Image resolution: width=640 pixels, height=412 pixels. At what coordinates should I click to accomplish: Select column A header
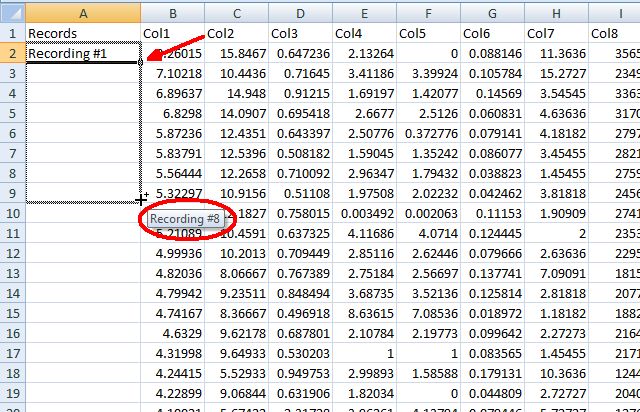tap(82, 11)
